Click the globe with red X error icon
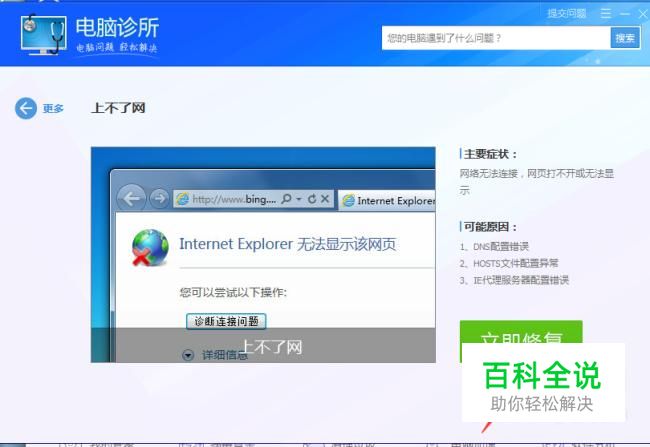This screenshot has height=447, width=650. [150, 248]
